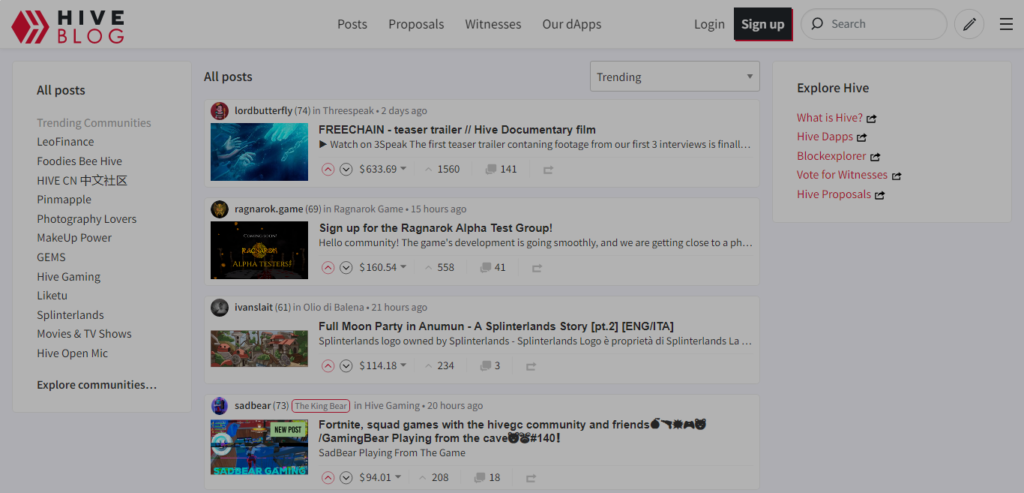The width and height of the screenshot is (1024, 493).
Task: Downvote the Ragnarok Alpha Test Group post
Action: pyautogui.click(x=346, y=267)
